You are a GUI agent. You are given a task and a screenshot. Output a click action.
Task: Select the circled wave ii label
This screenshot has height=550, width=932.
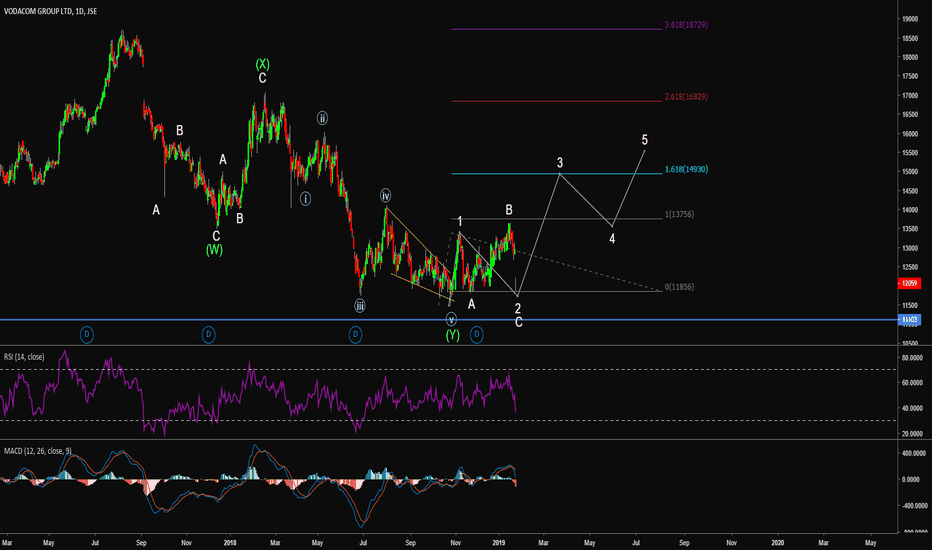coord(322,118)
